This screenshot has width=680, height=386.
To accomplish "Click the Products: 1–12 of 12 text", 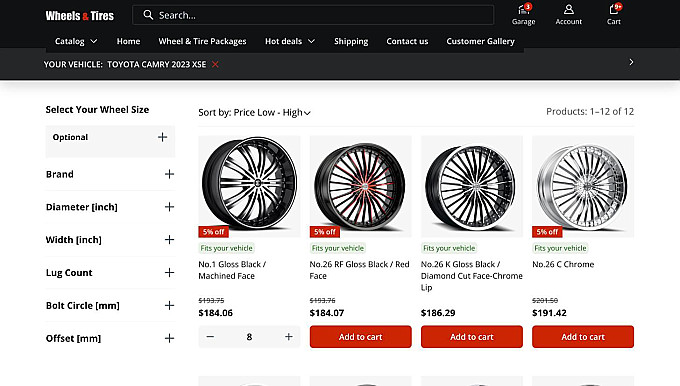I will point(590,111).
